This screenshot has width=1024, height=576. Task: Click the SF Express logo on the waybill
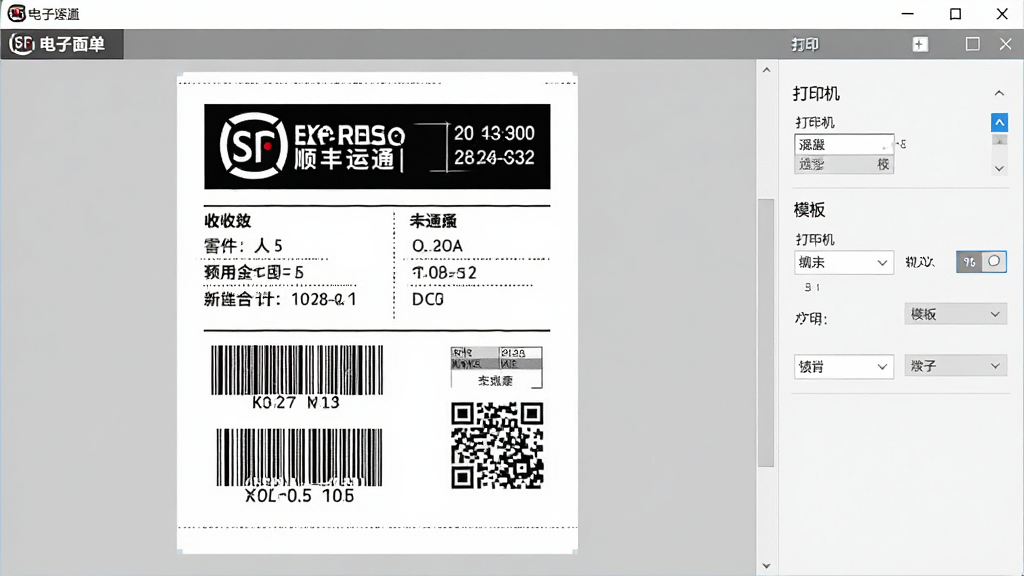pyautogui.click(x=253, y=146)
